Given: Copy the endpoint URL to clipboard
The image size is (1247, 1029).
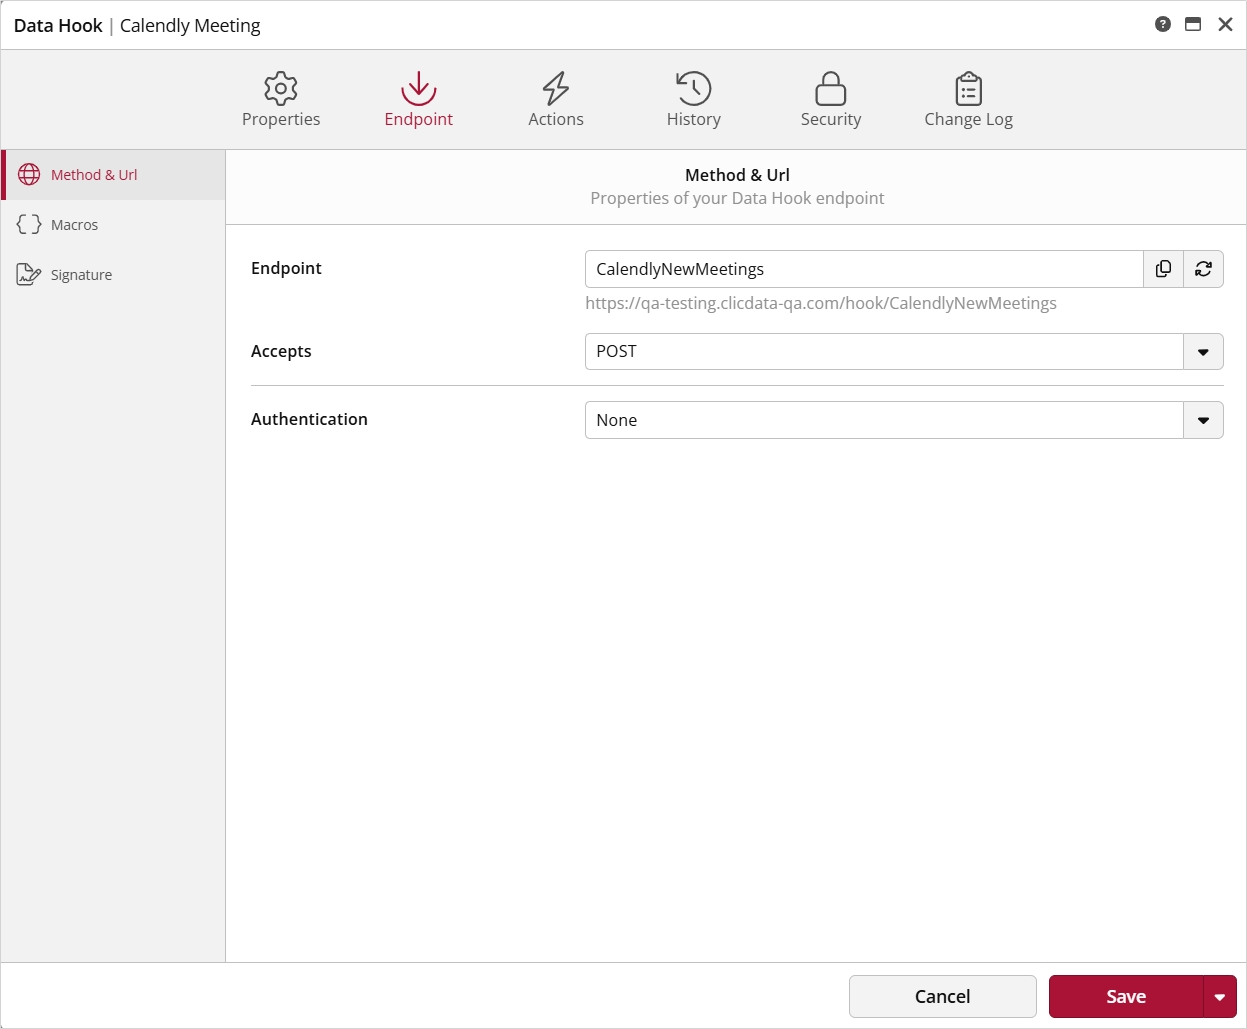Looking at the screenshot, I should pyautogui.click(x=1163, y=269).
